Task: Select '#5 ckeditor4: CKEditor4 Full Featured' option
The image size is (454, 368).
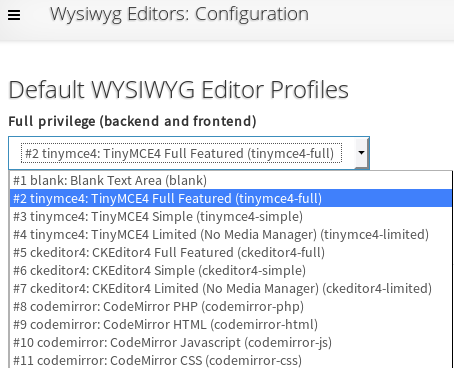Action: tap(231, 253)
